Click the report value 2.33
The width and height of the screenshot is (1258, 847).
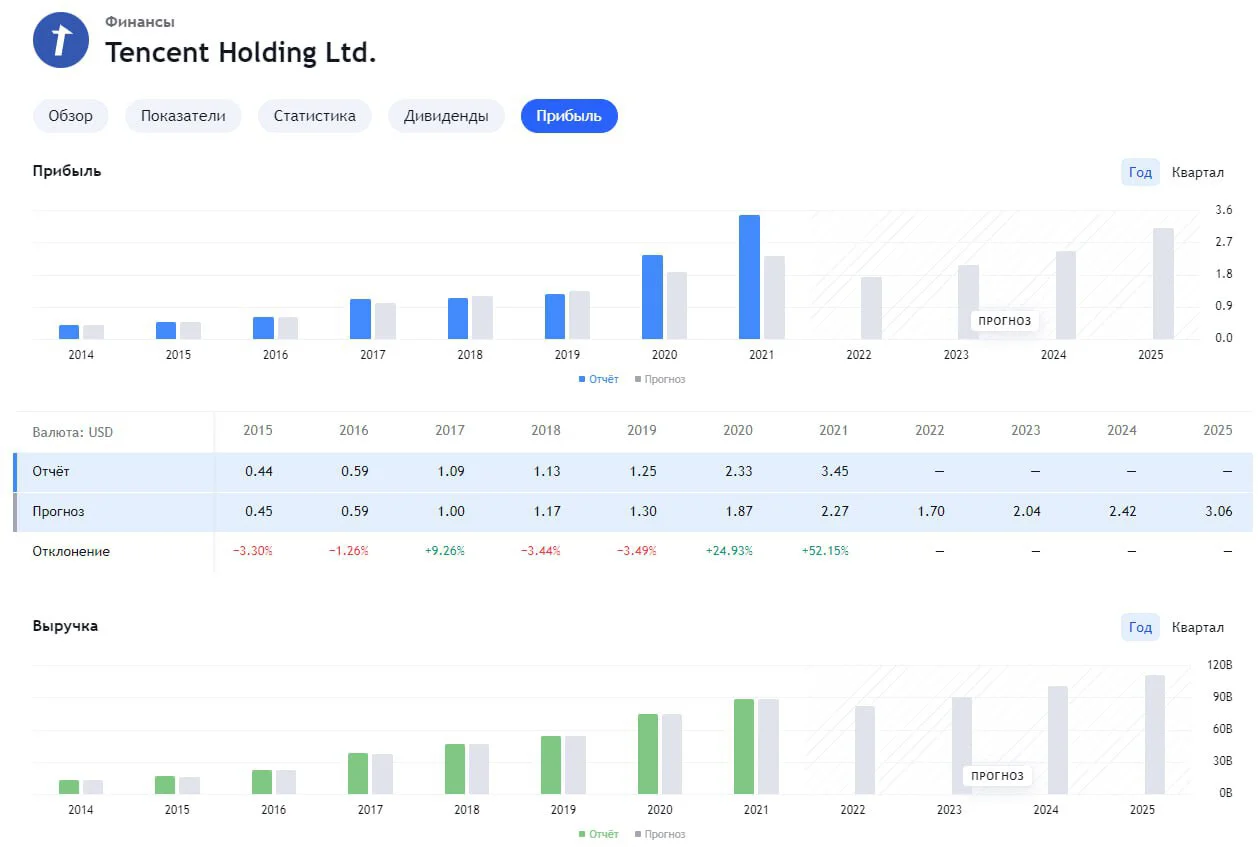coord(738,471)
